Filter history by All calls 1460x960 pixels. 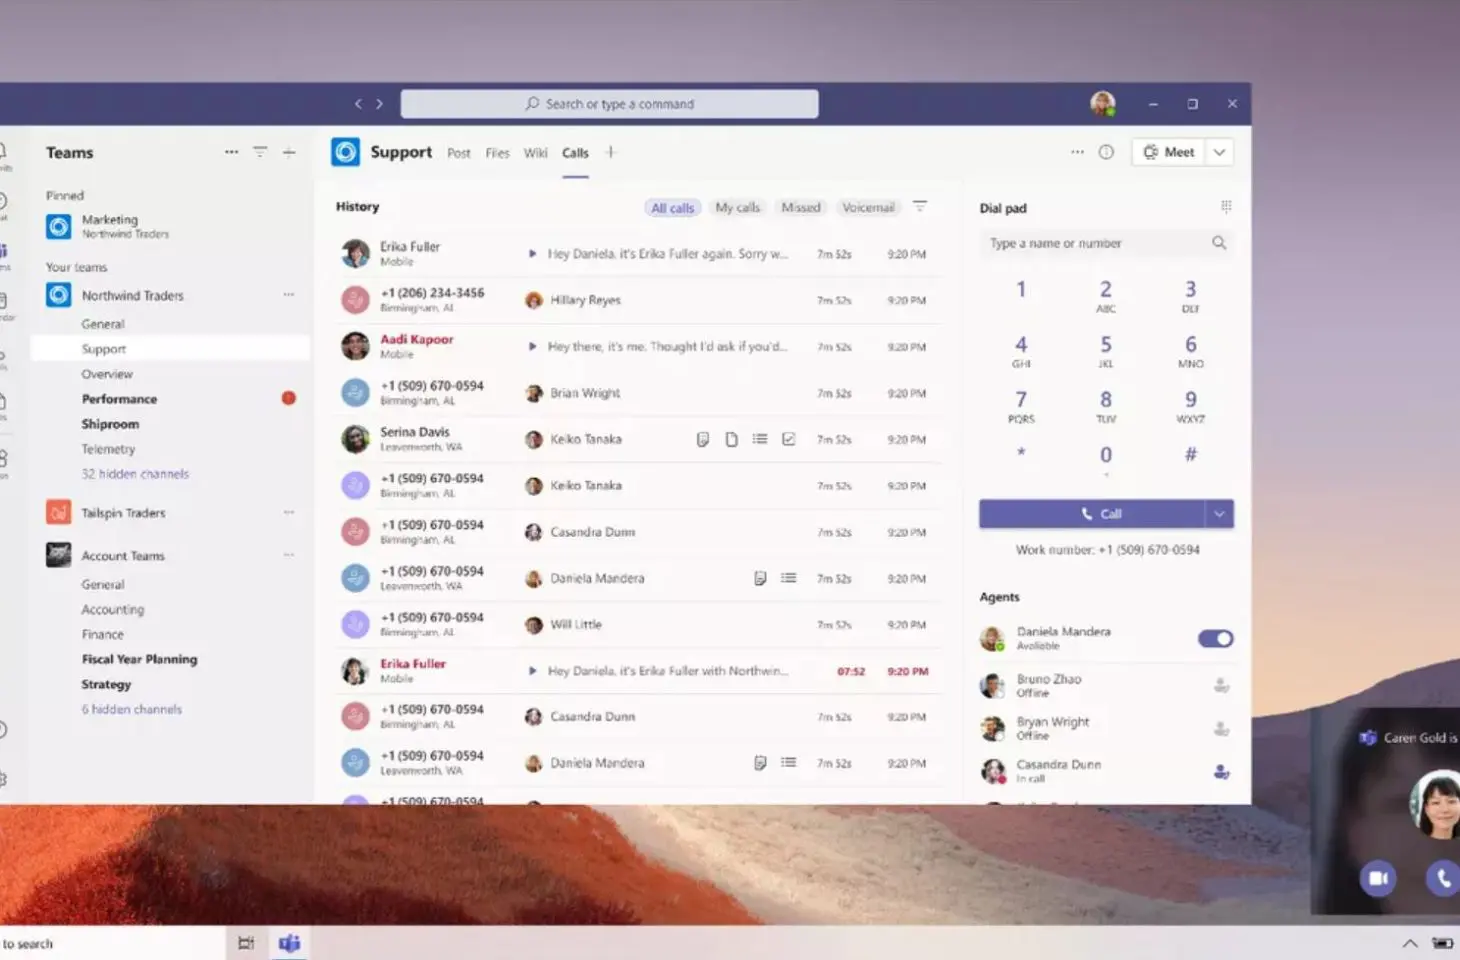[x=672, y=207]
